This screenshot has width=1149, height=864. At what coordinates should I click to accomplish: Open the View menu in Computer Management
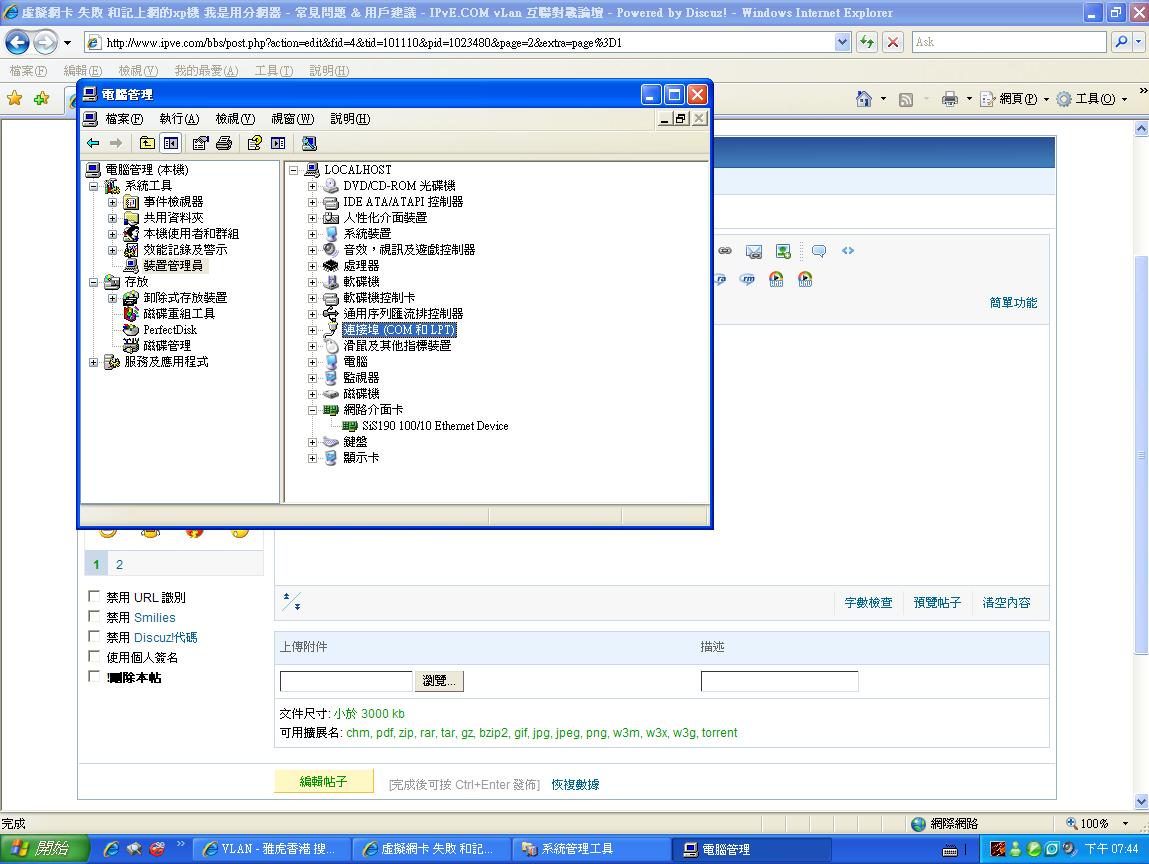[235, 119]
